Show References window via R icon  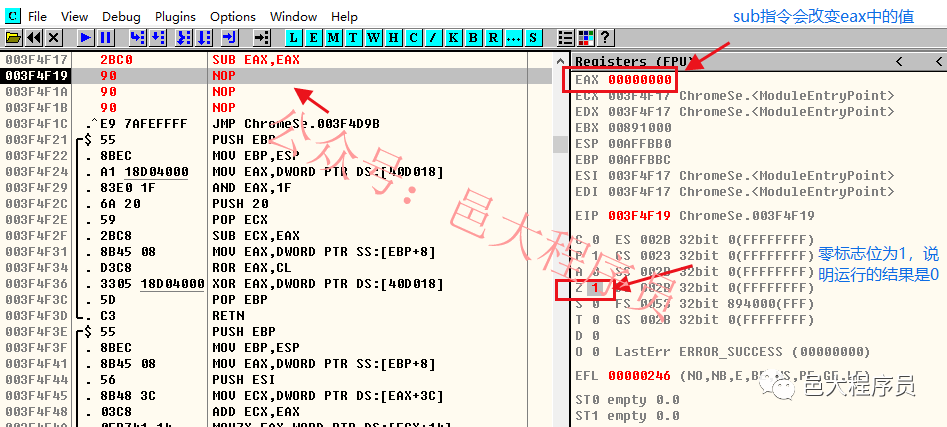coord(493,38)
